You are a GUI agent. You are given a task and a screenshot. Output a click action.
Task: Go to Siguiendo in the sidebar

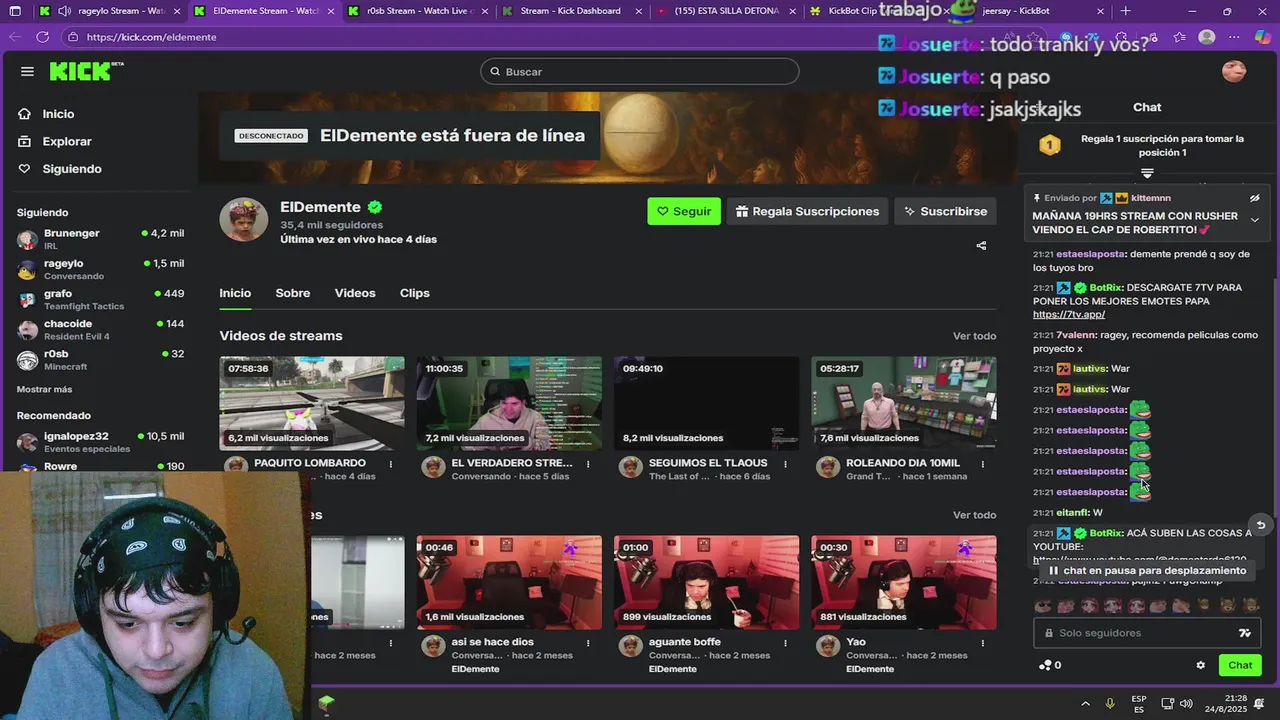(x=72, y=169)
